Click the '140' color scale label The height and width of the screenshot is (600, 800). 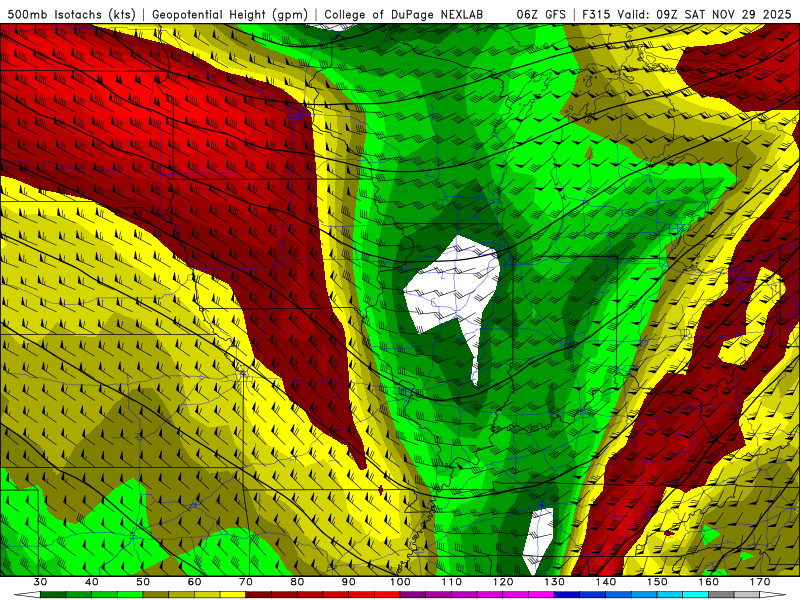click(606, 582)
